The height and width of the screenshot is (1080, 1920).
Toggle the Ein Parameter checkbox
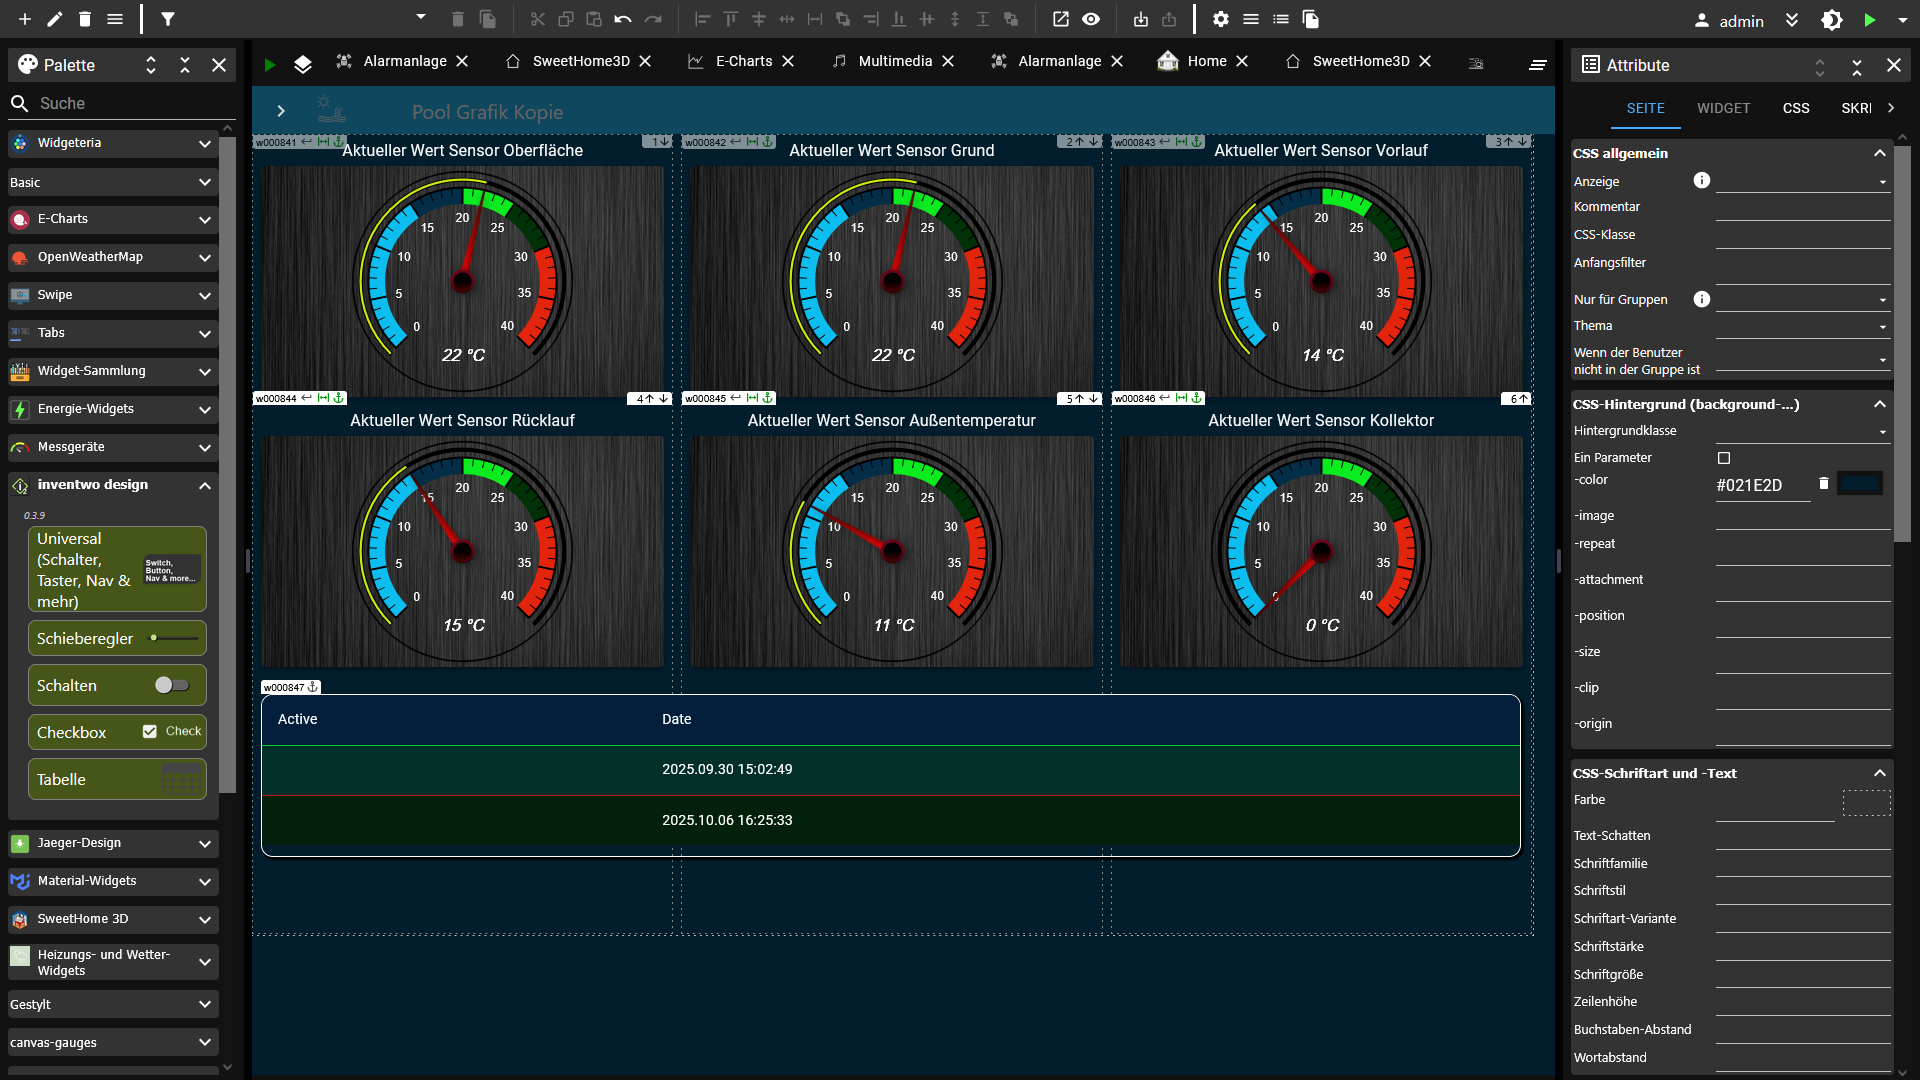(x=1724, y=458)
